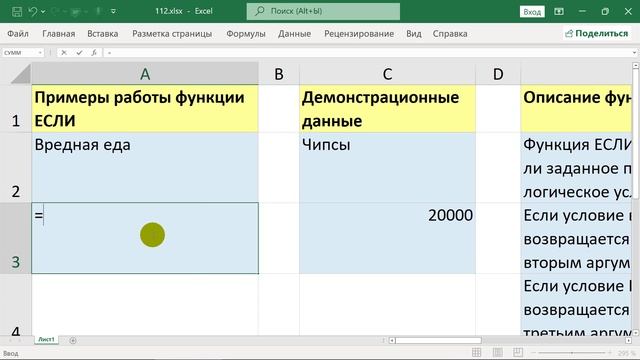Select the Лист1 sheet tab
Image resolution: width=640 pixels, height=360 pixels.
click(46, 340)
